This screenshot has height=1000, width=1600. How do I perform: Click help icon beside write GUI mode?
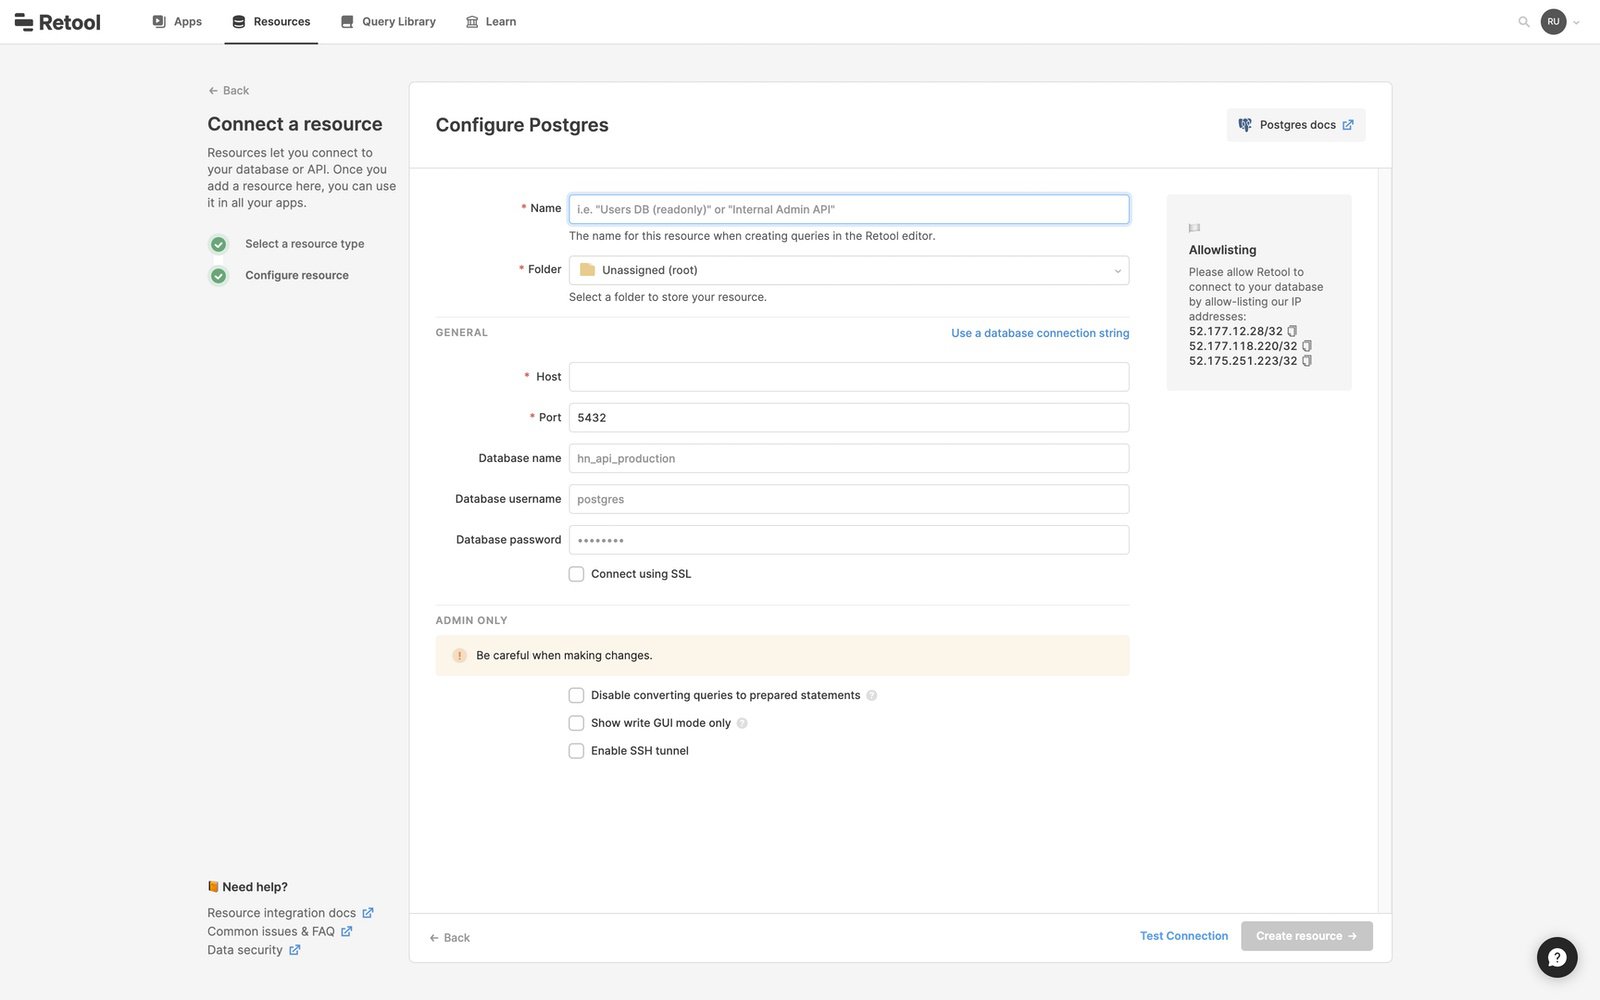tap(742, 723)
